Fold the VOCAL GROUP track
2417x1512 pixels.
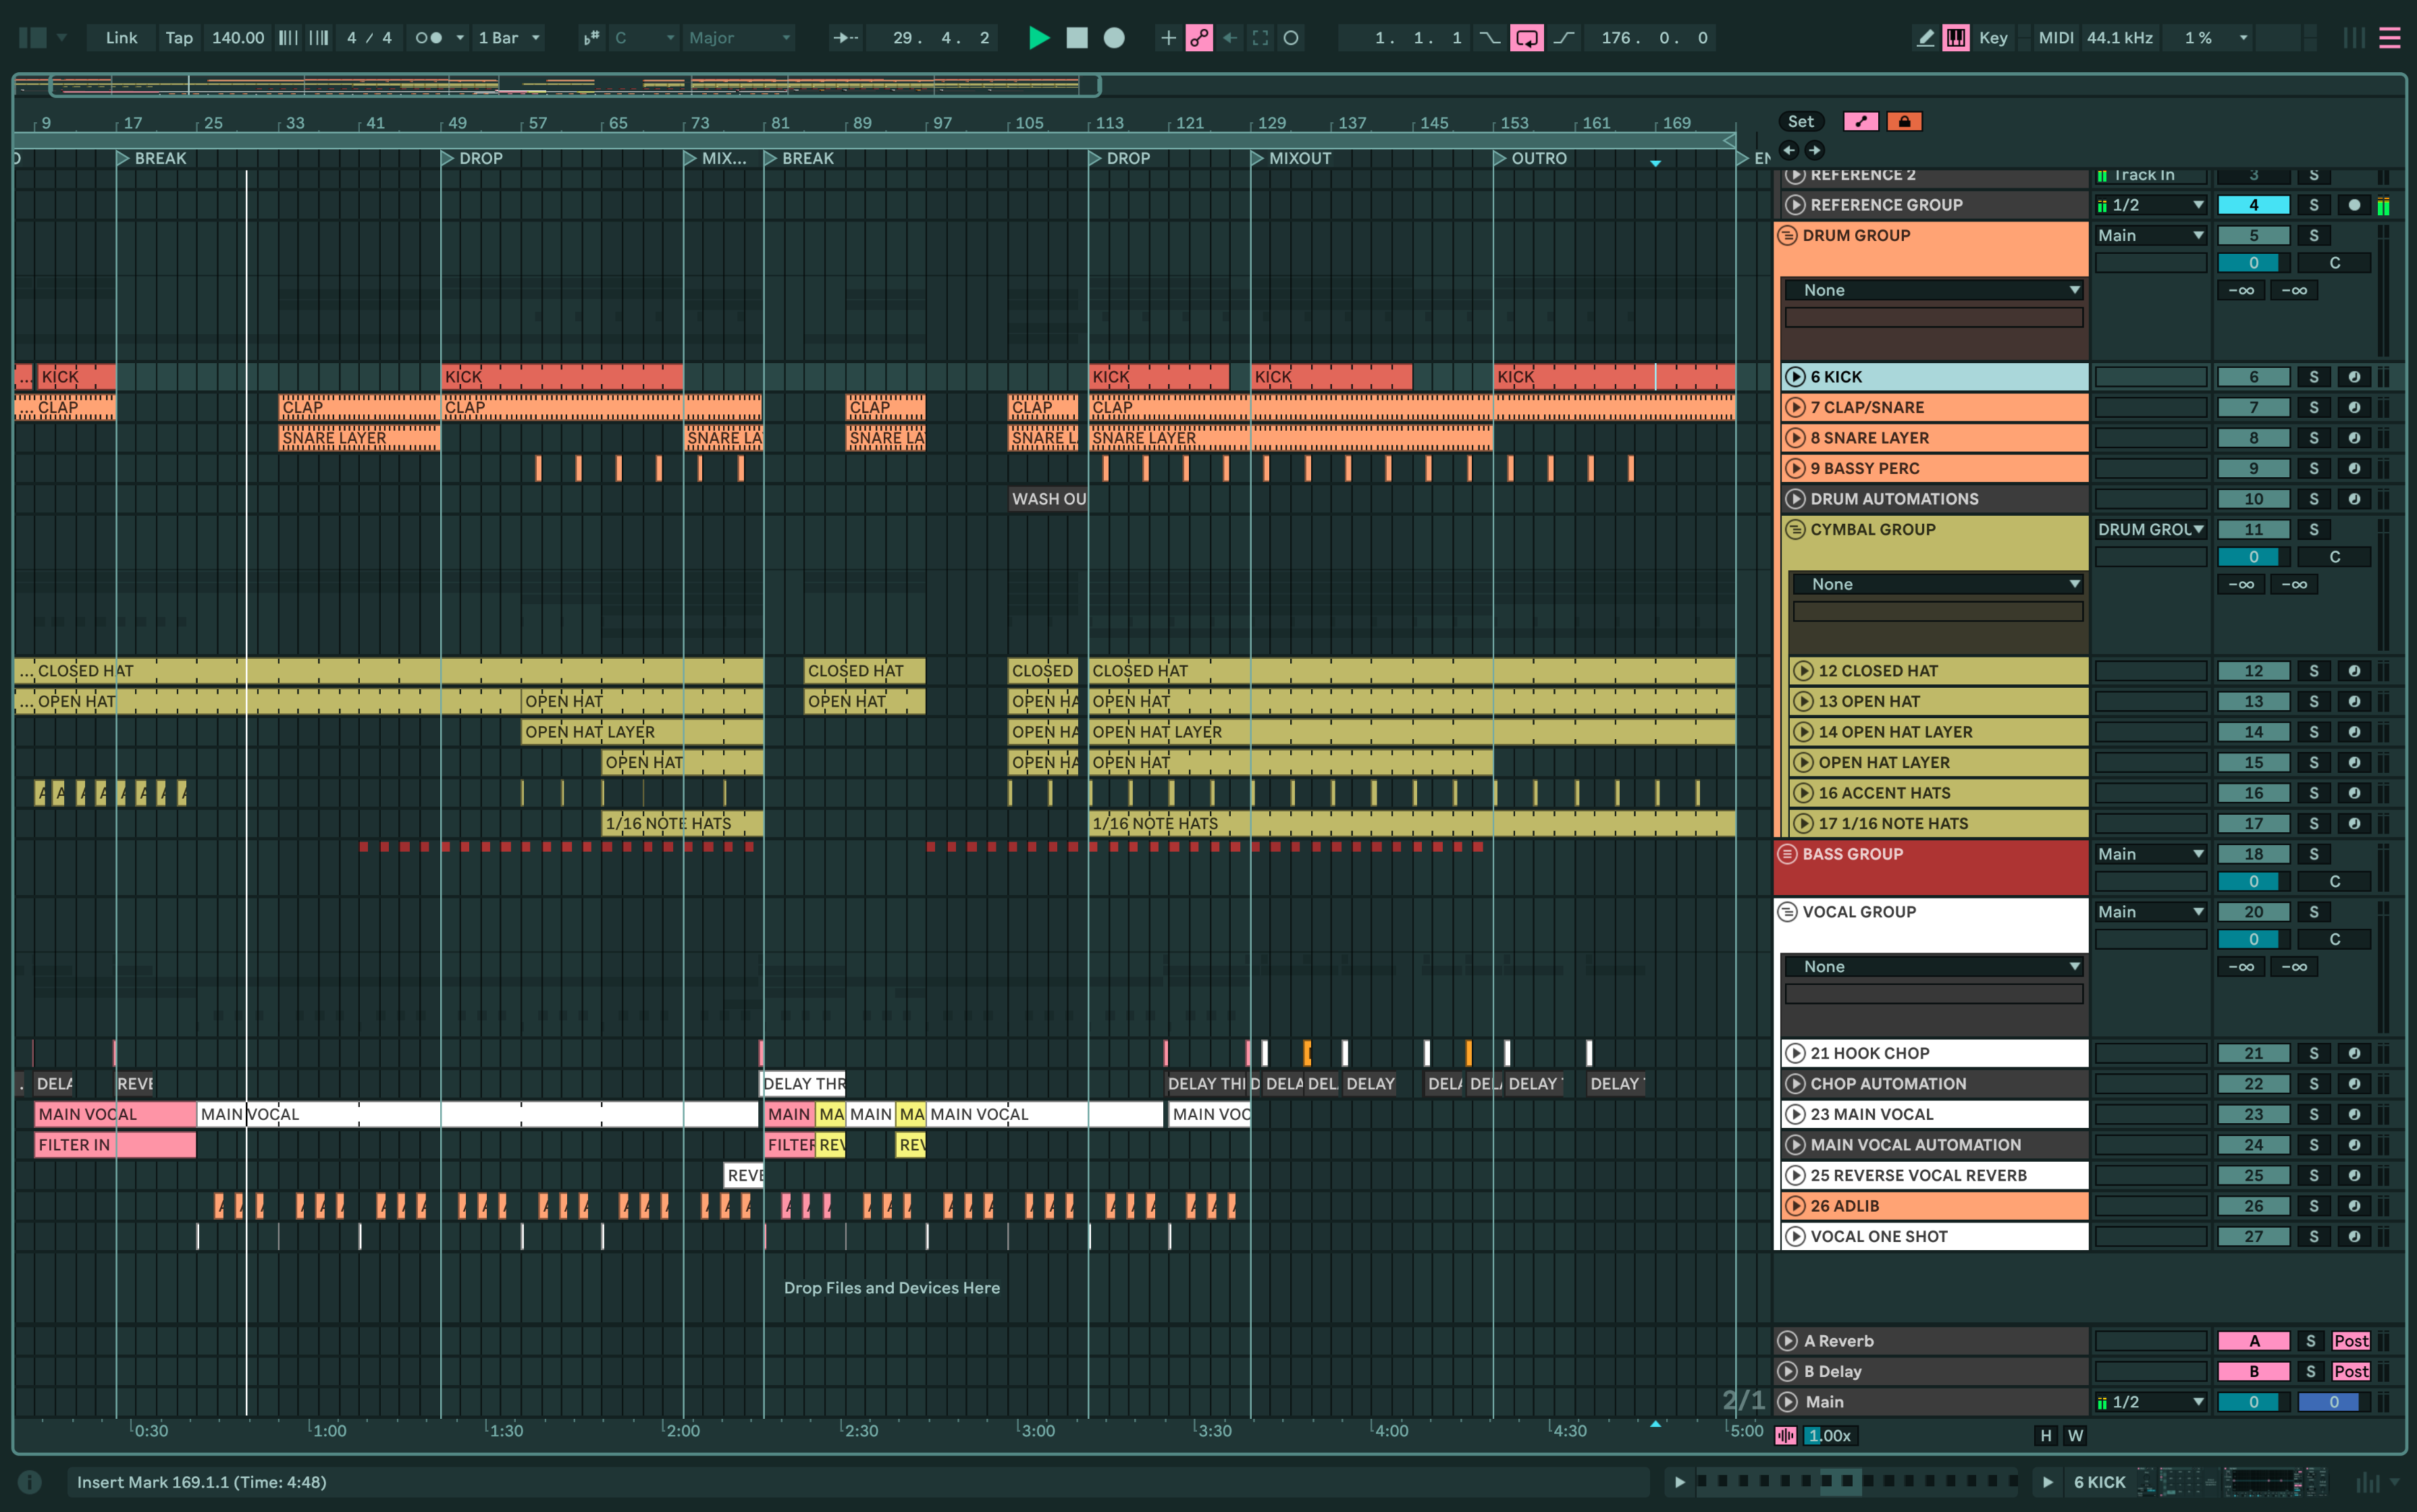(1788, 912)
